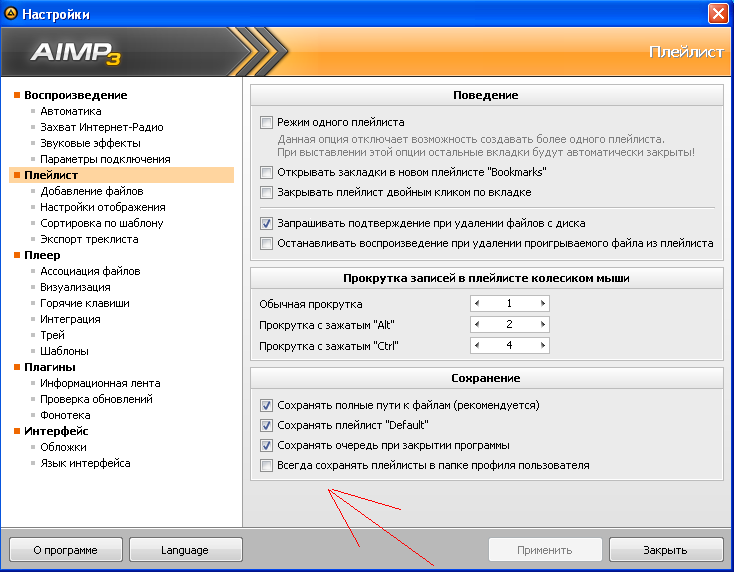734x572 pixels.
Task: Select the highlighted Плейлист section
Action: coord(121,175)
